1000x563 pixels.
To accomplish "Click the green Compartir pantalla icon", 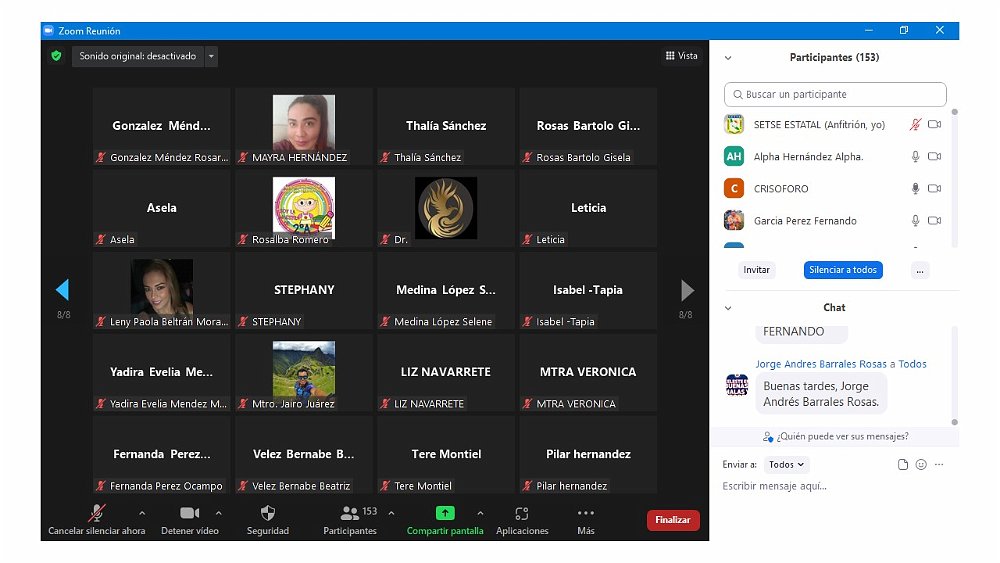I will coord(445,513).
